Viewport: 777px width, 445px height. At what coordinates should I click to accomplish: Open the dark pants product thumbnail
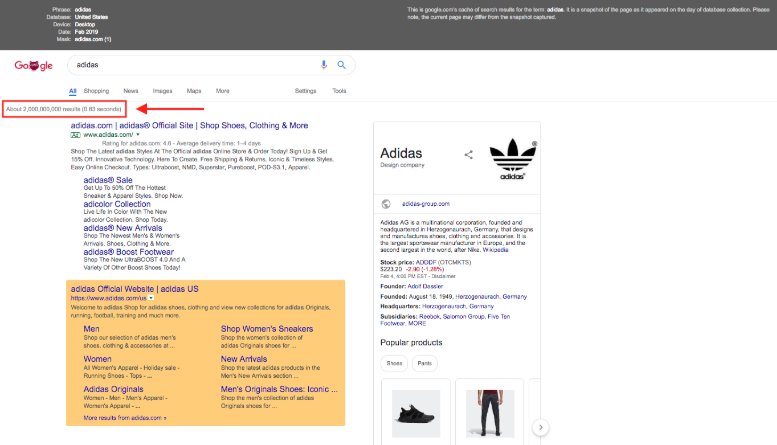click(x=490, y=413)
